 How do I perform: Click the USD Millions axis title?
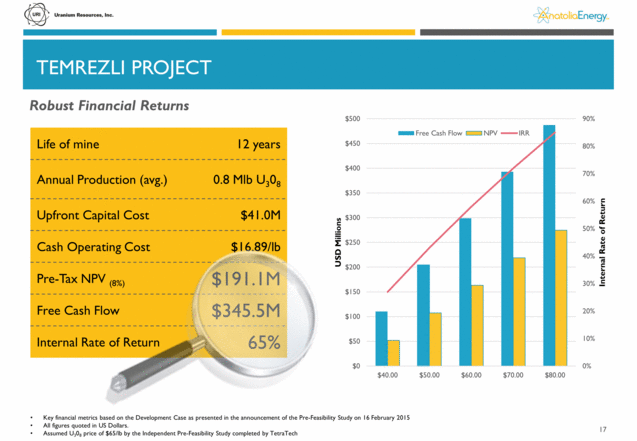click(x=338, y=242)
